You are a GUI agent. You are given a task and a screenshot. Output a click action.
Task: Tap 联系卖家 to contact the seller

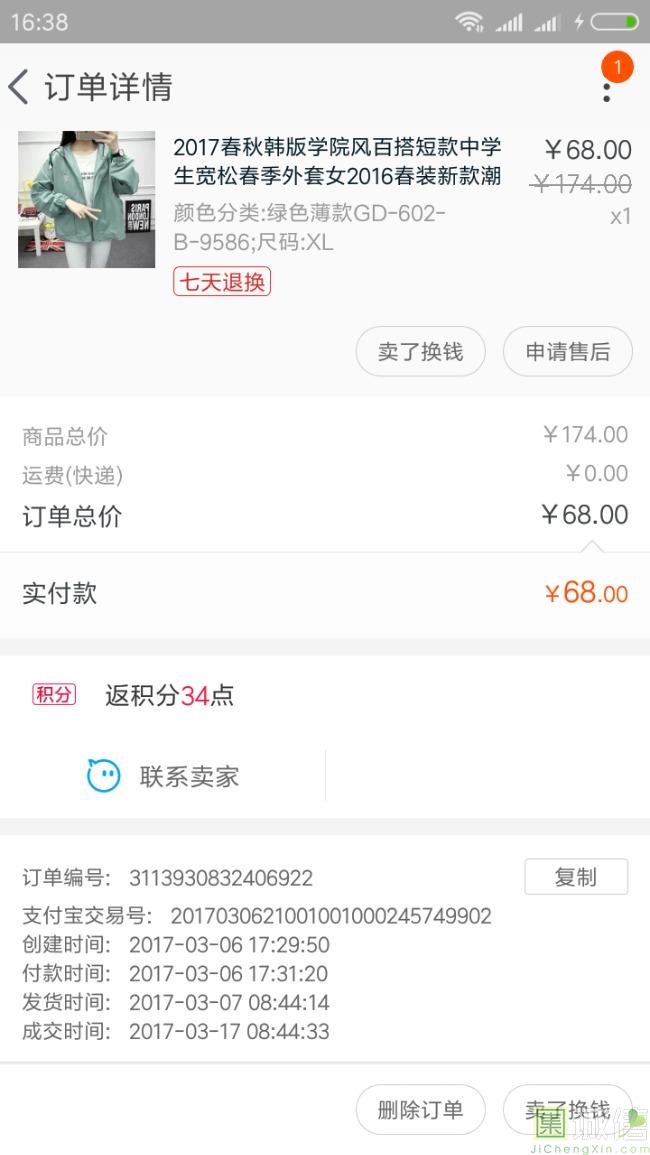click(x=189, y=777)
